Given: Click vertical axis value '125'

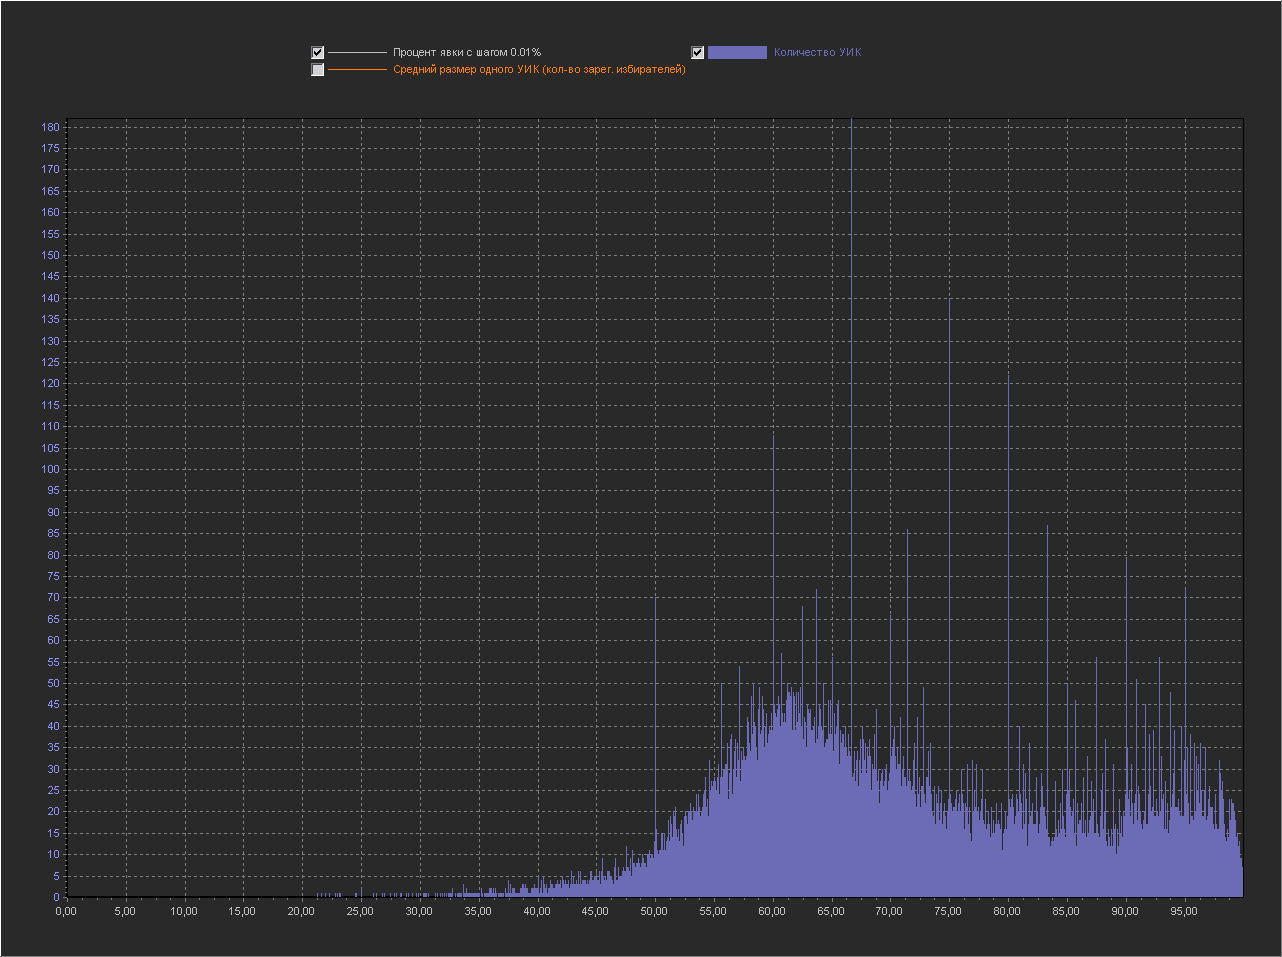Looking at the screenshot, I should click(x=51, y=362).
